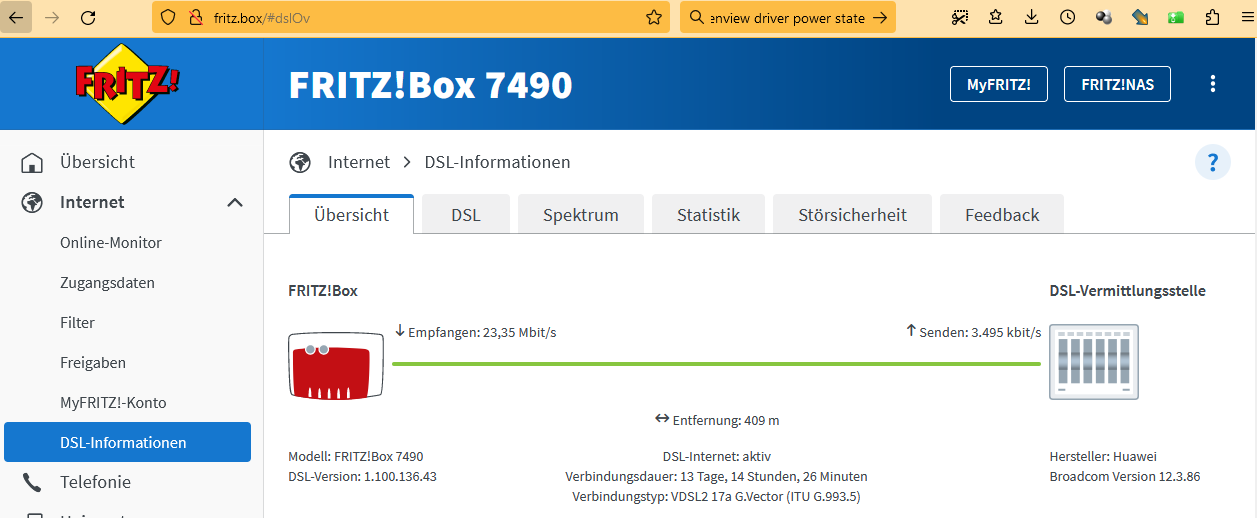Viewport: 1257px width, 518px height.
Task: Click the Internet breadcrumb link
Action: coord(359,162)
